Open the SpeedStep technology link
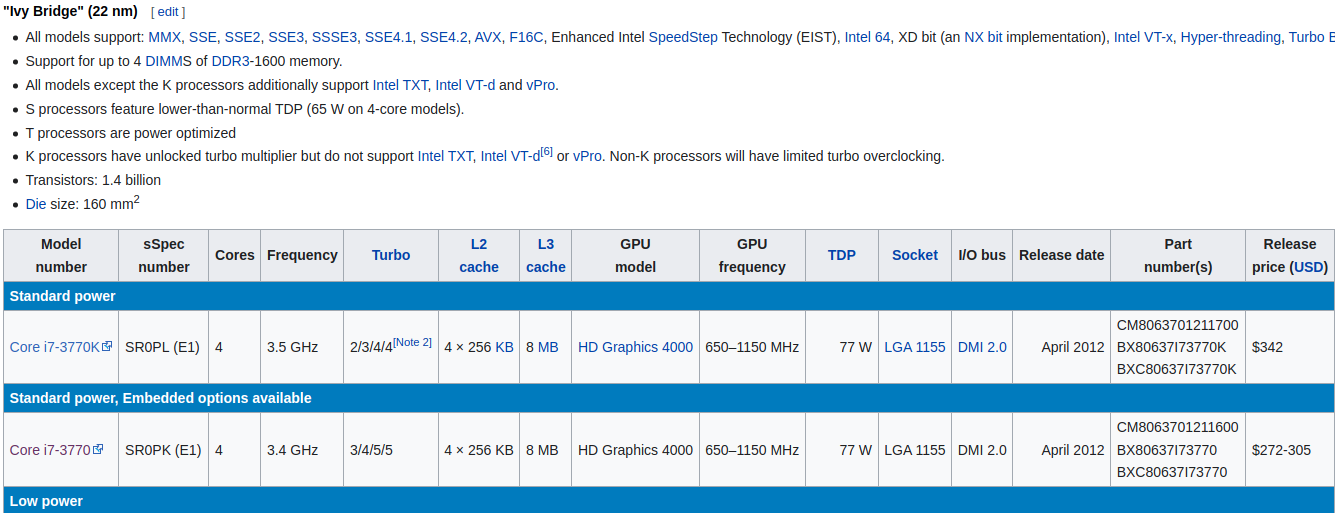1335x513 pixels. pos(683,37)
